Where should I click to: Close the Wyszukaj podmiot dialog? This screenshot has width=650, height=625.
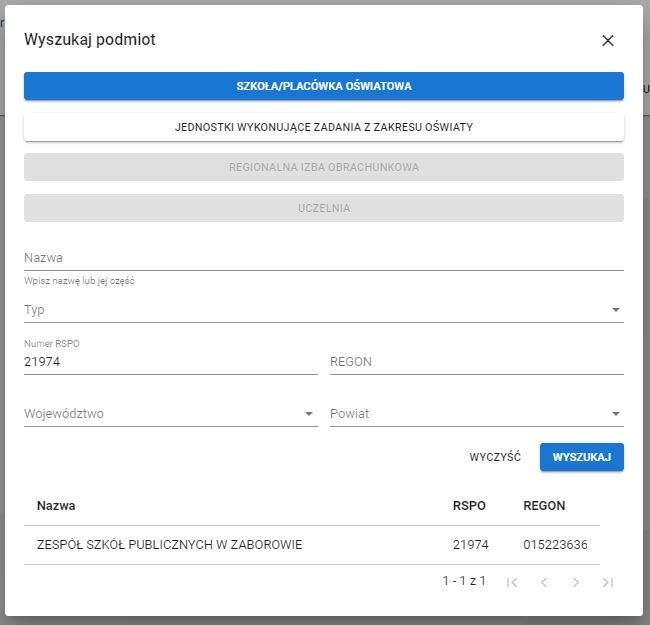(607, 41)
